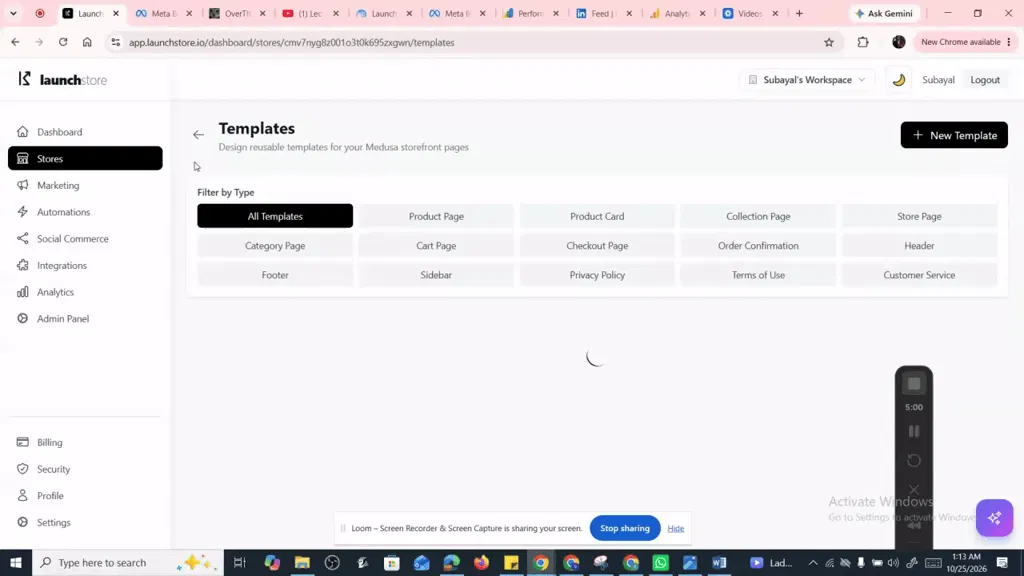
Task: Open Social Commerce section
Action: [85, 239]
